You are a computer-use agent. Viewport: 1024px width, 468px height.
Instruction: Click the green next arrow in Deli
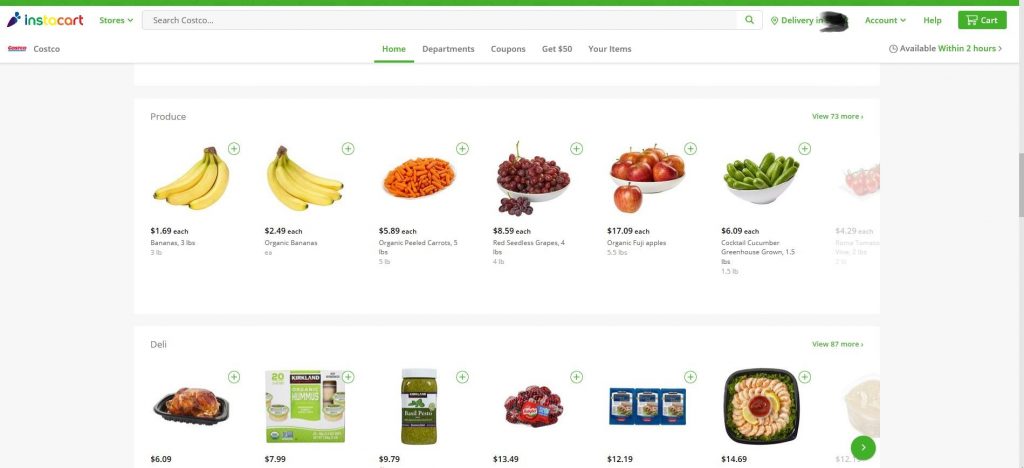pos(863,448)
